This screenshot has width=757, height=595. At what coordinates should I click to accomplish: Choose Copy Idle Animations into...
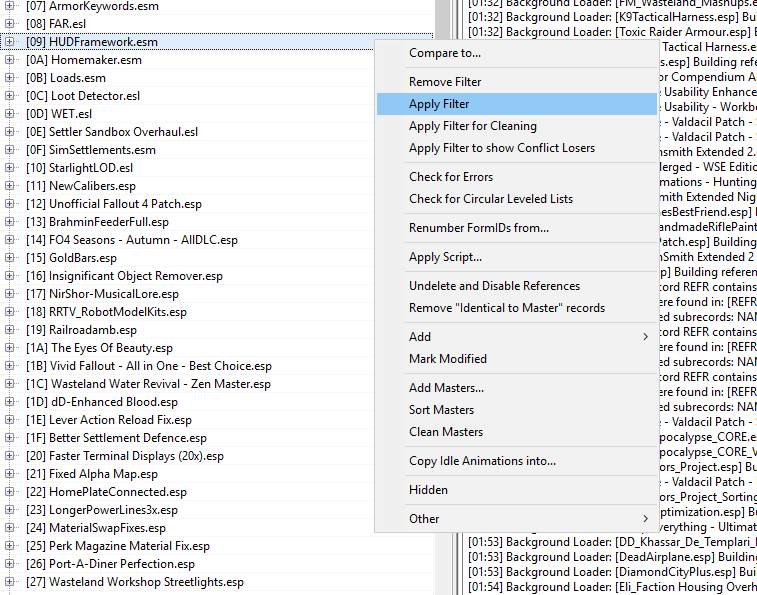(517, 461)
